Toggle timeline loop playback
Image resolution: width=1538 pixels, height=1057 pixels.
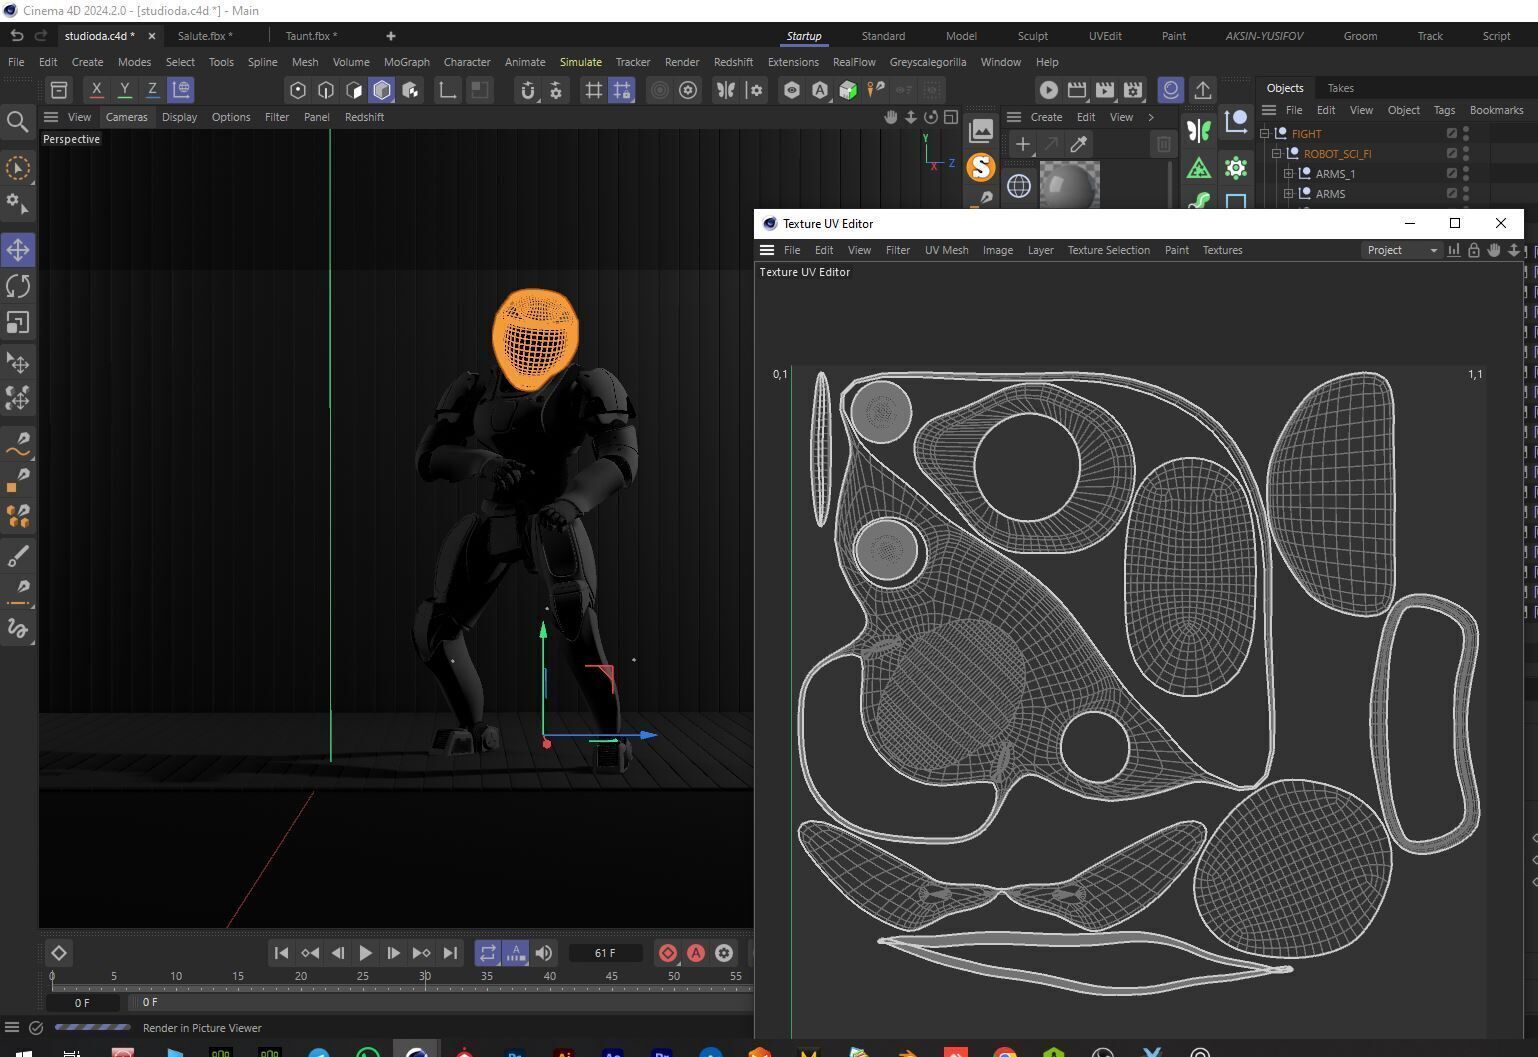tap(487, 953)
